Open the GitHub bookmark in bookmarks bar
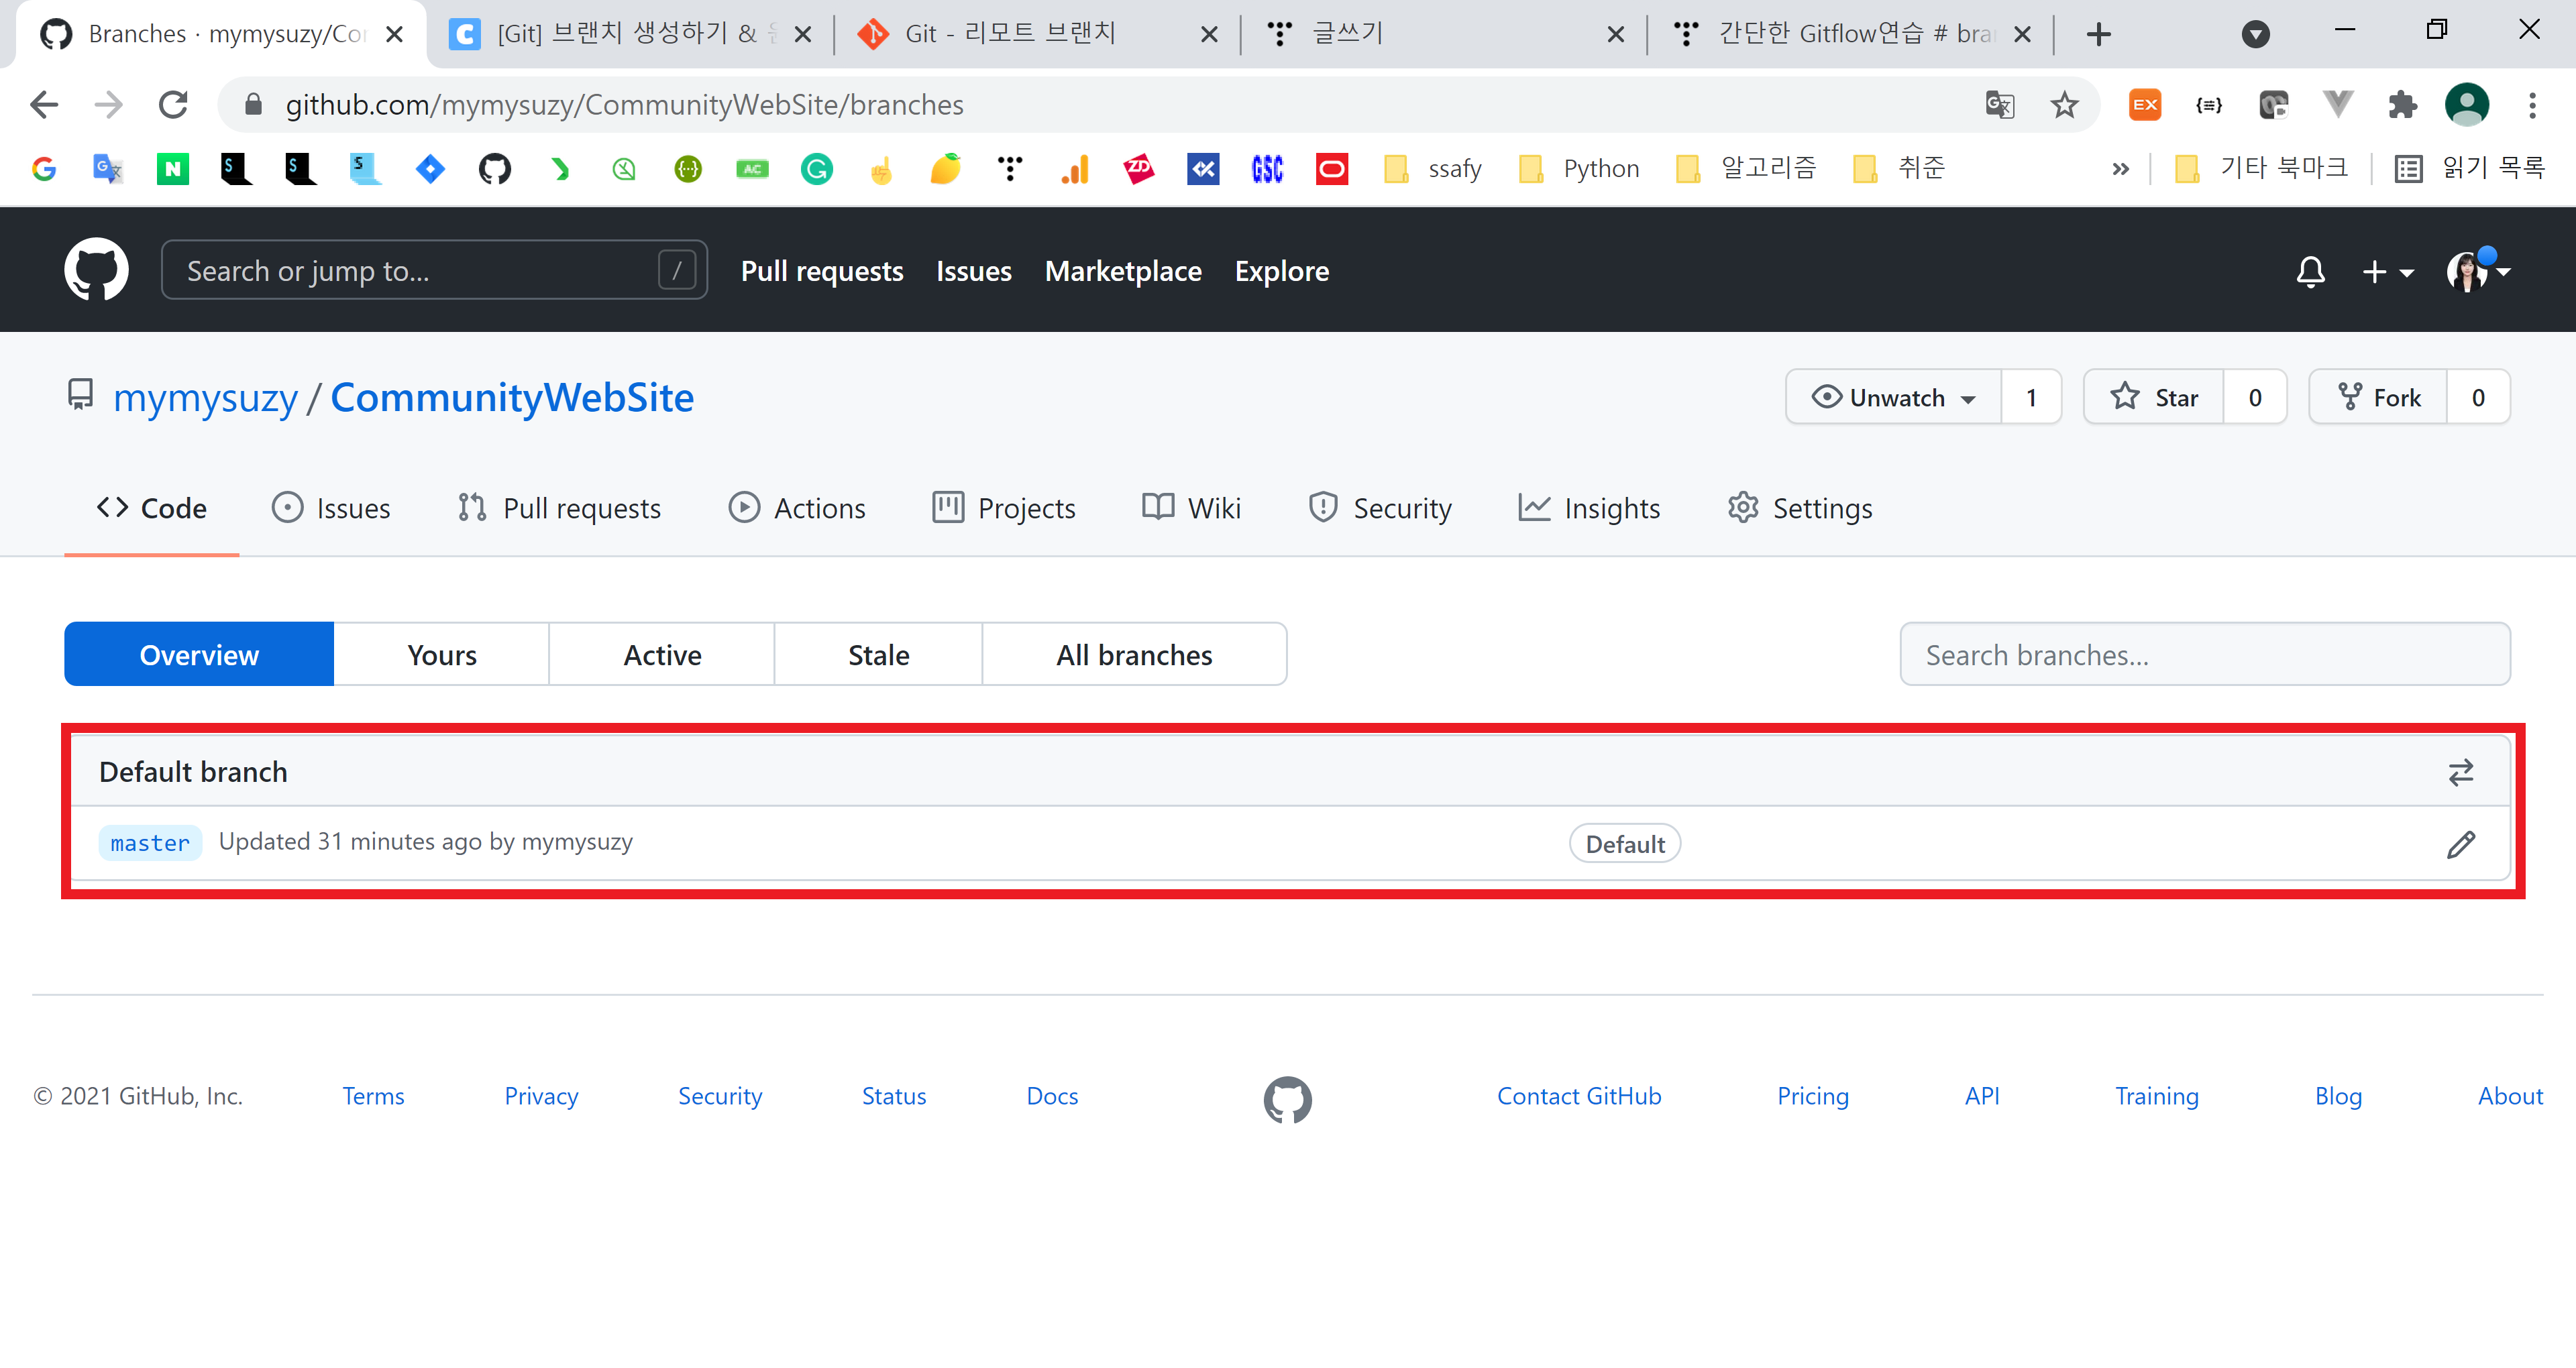The height and width of the screenshot is (1368, 2576). click(x=494, y=169)
